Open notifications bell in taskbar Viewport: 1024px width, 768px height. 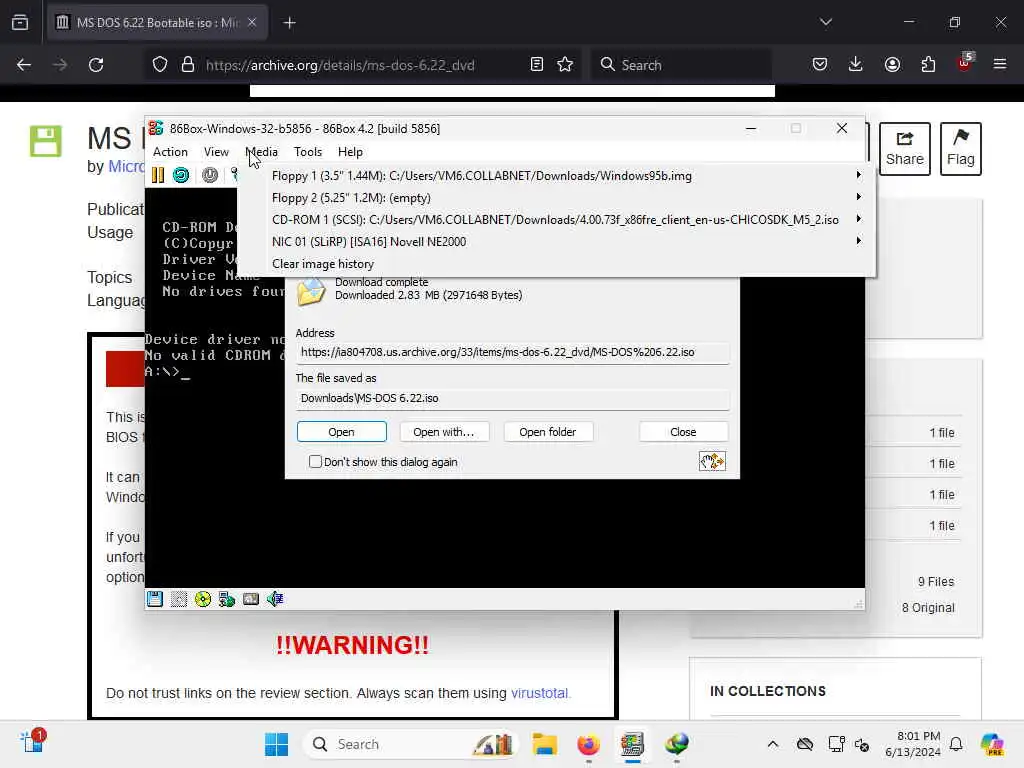(x=956, y=744)
